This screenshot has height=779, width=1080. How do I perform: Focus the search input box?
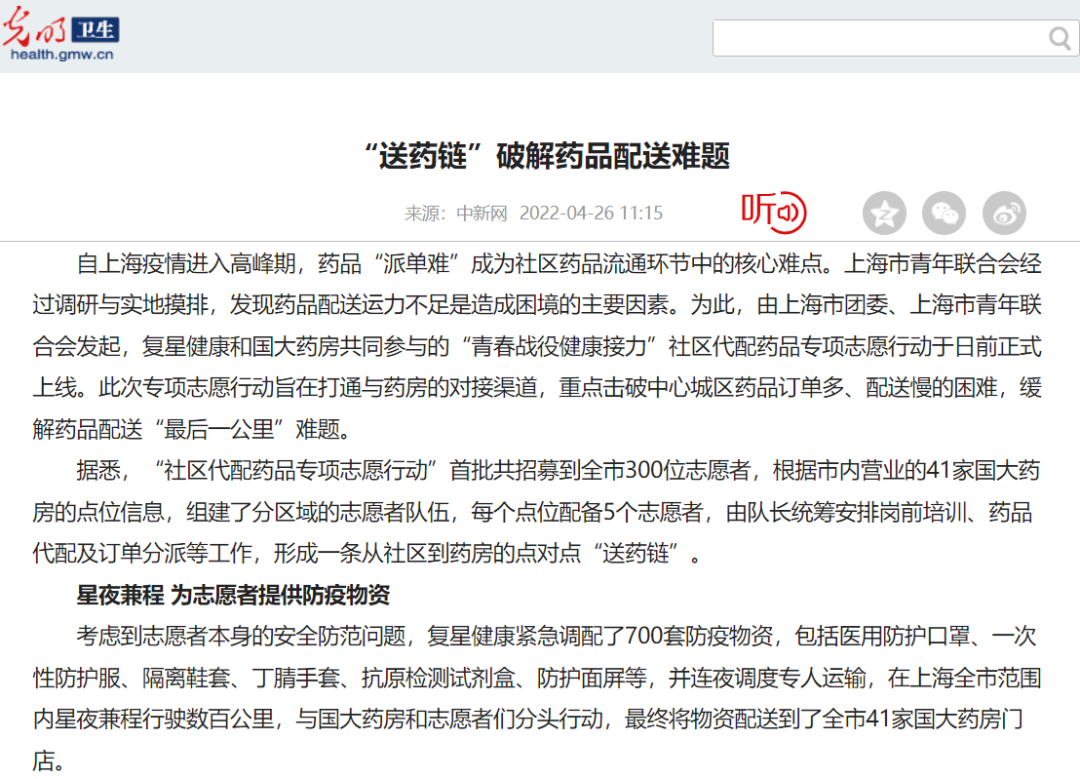[882, 38]
